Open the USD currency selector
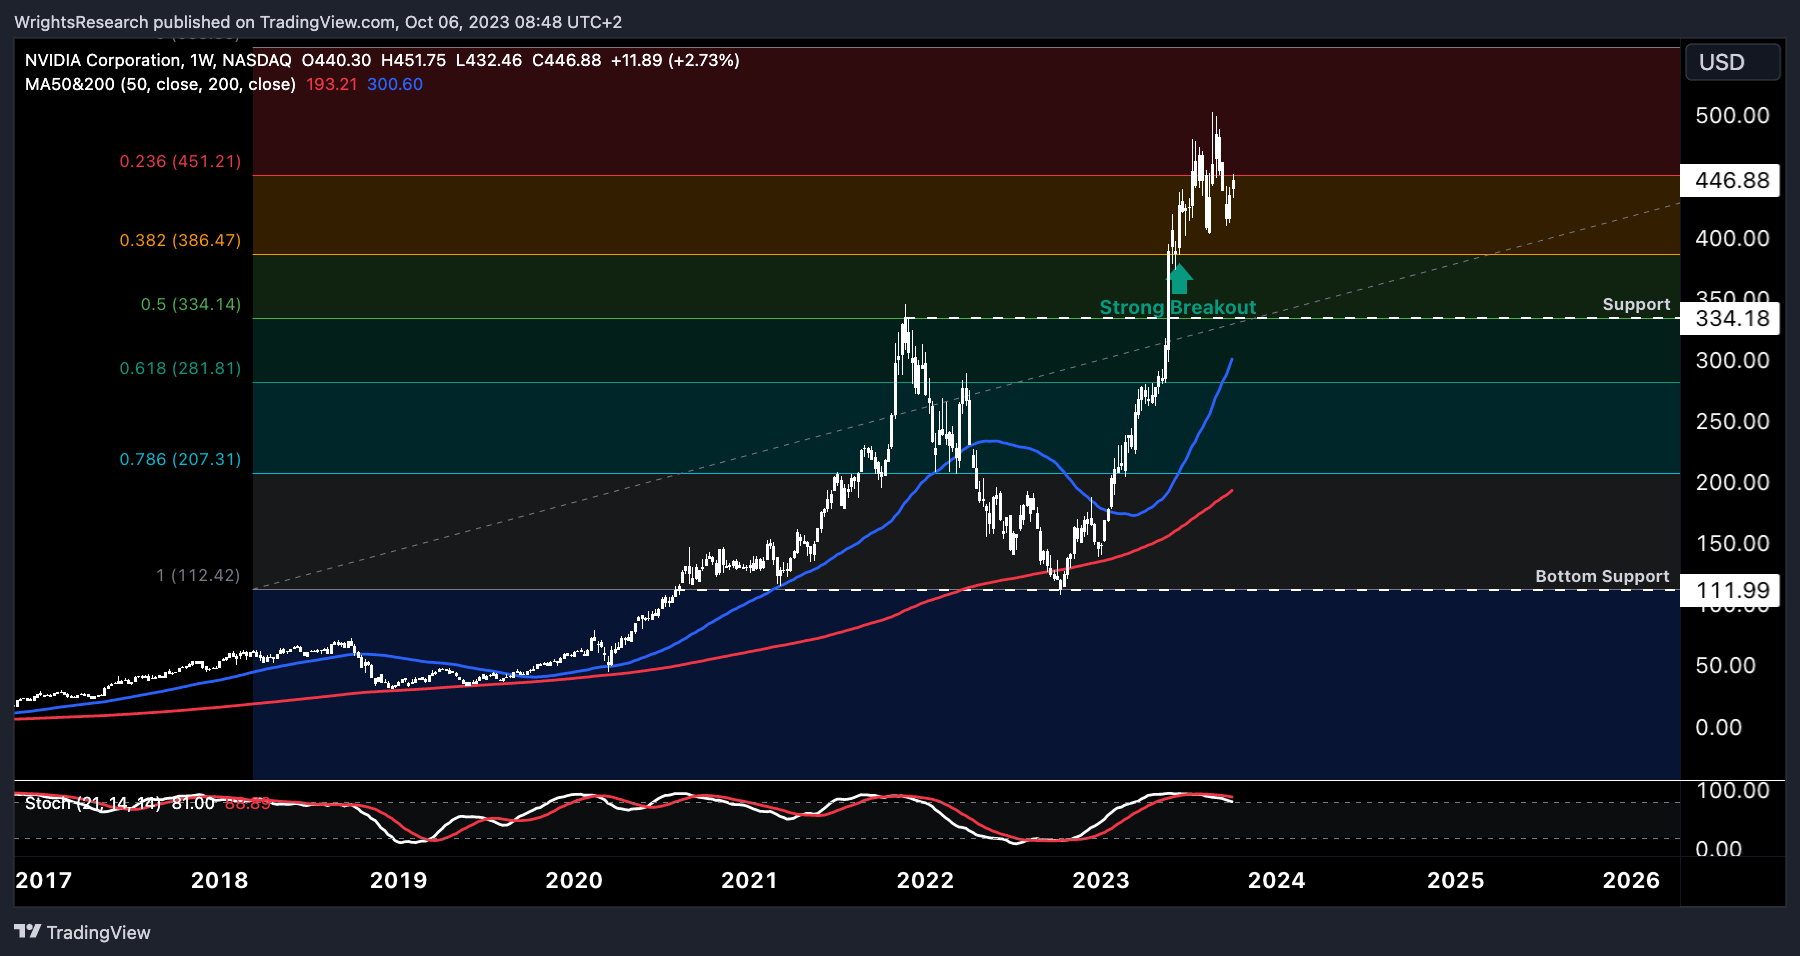The width and height of the screenshot is (1800, 956). [x=1732, y=62]
